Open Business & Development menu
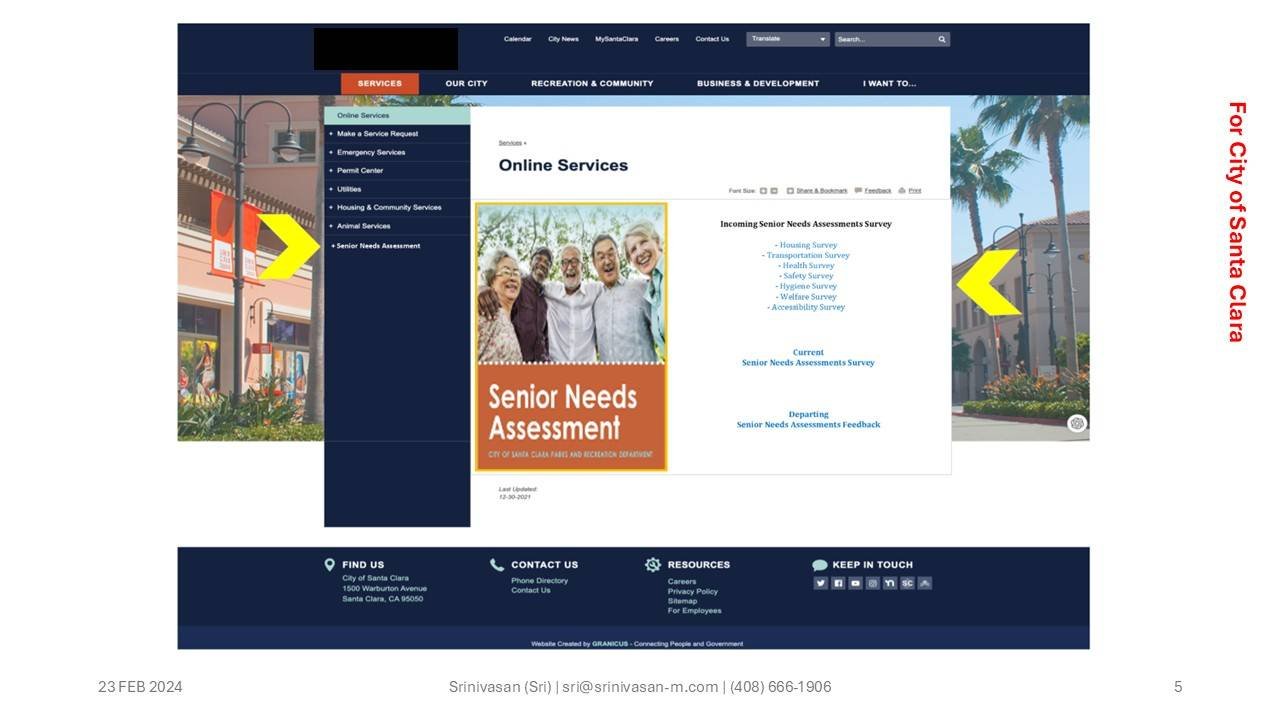The width and height of the screenshot is (1280, 720). [x=758, y=84]
